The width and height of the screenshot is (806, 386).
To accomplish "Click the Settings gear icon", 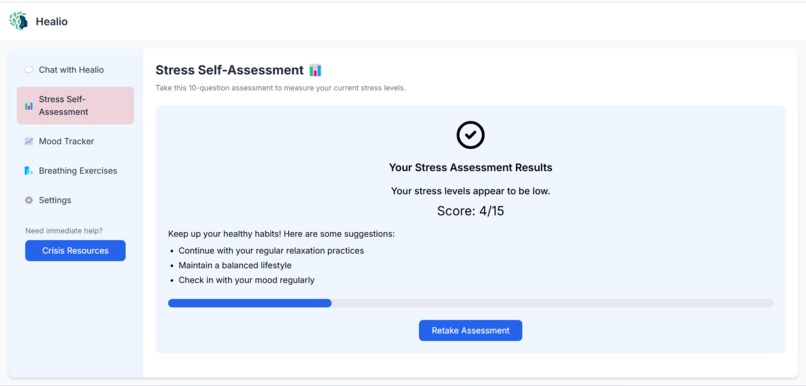I will tap(29, 200).
